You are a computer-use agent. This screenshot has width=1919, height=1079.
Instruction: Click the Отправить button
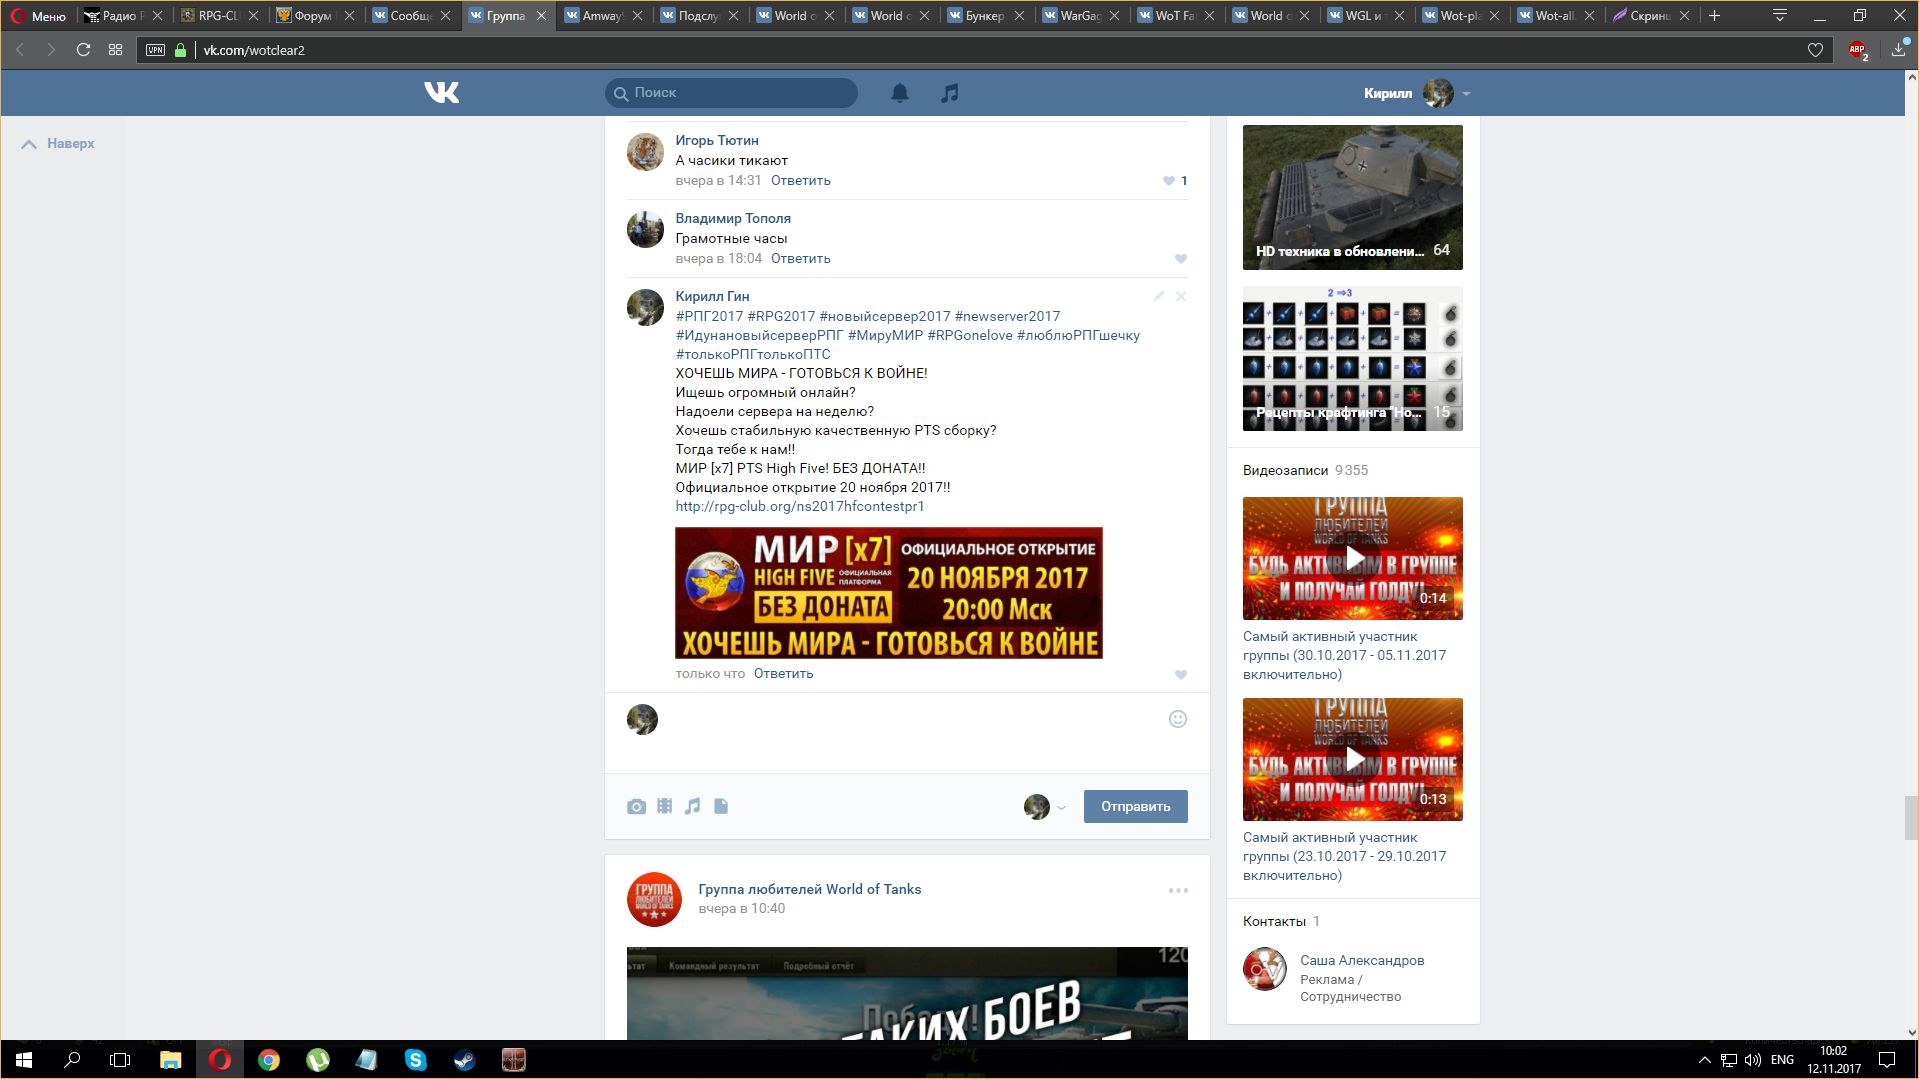1135,806
